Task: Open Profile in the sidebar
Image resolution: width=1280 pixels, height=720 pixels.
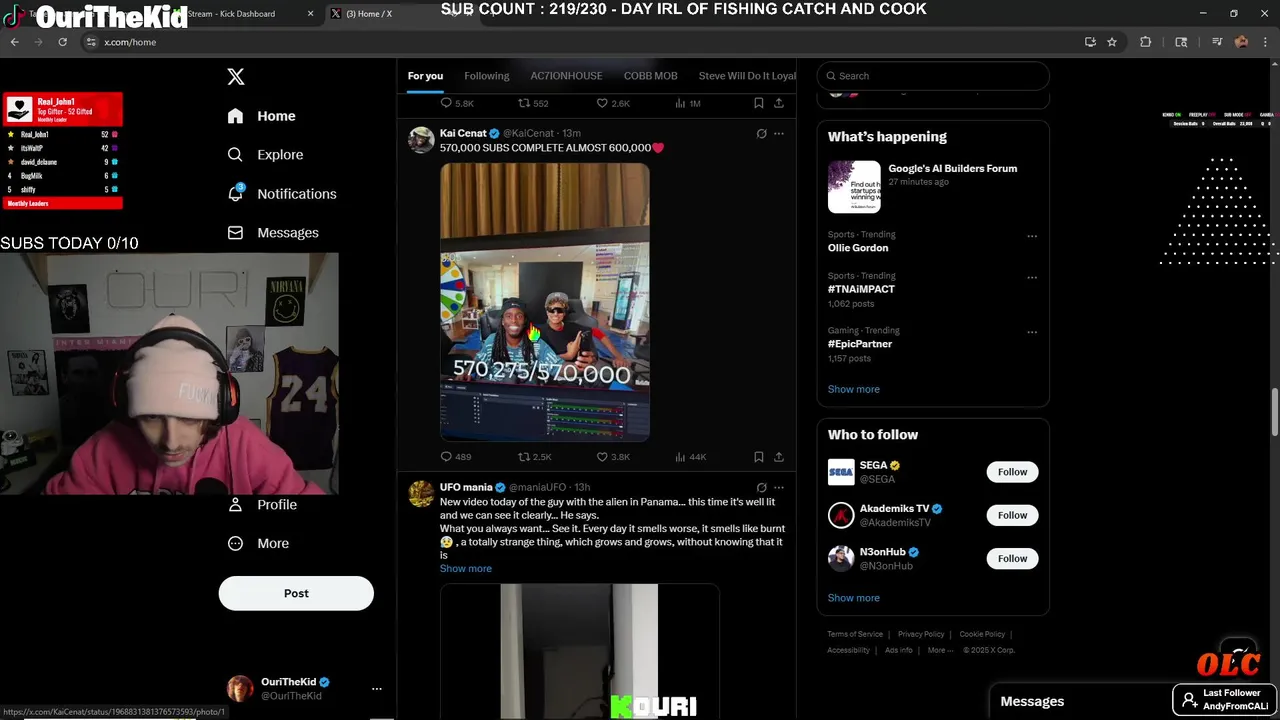Action: (262, 505)
